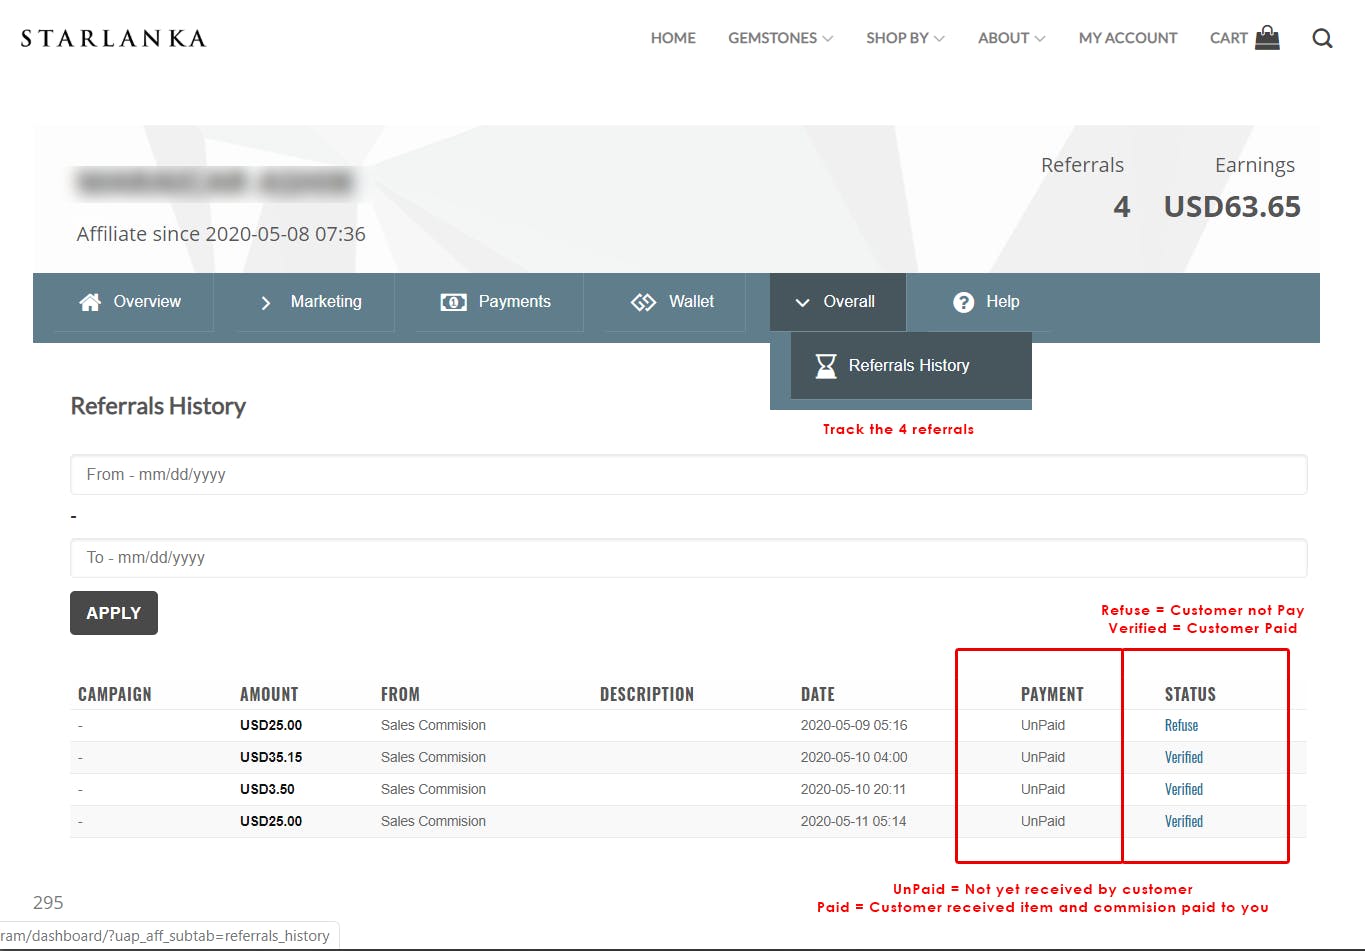Click the Referrals History heading
Image resolution: width=1365 pixels, height=951 pixels.
point(158,406)
